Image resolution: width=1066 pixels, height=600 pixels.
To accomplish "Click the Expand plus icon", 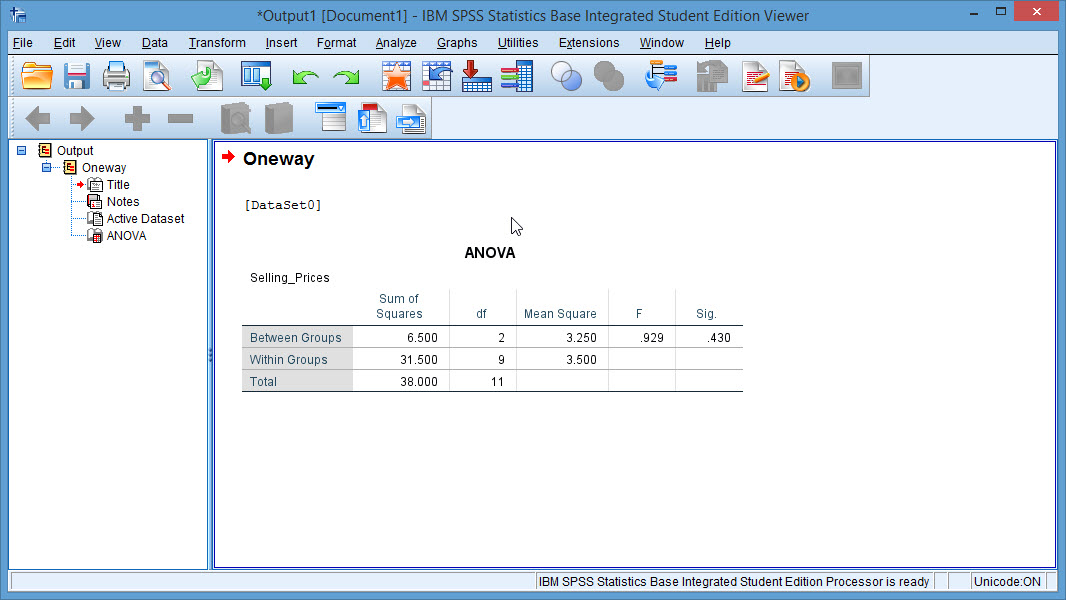I will pos(137,118).
